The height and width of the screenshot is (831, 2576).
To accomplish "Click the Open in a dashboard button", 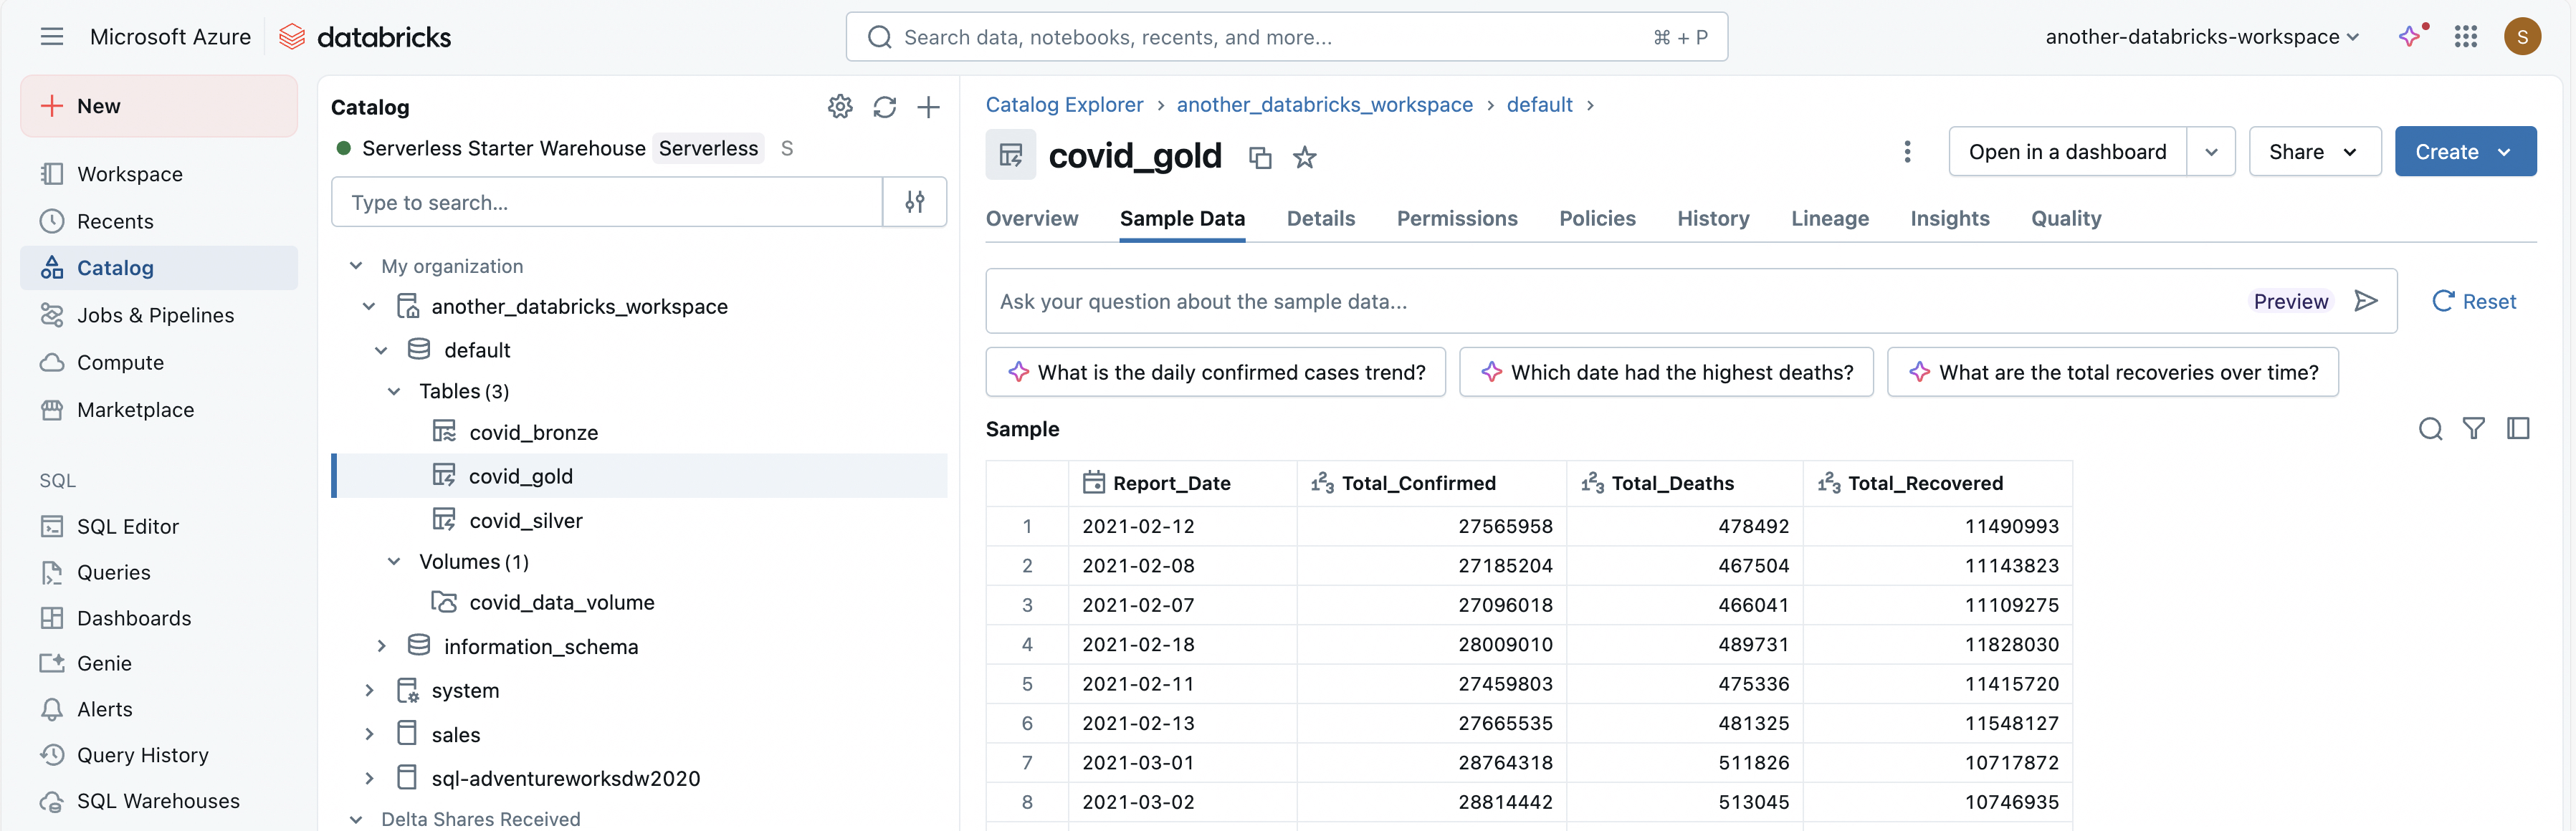I will point(2067,151).
